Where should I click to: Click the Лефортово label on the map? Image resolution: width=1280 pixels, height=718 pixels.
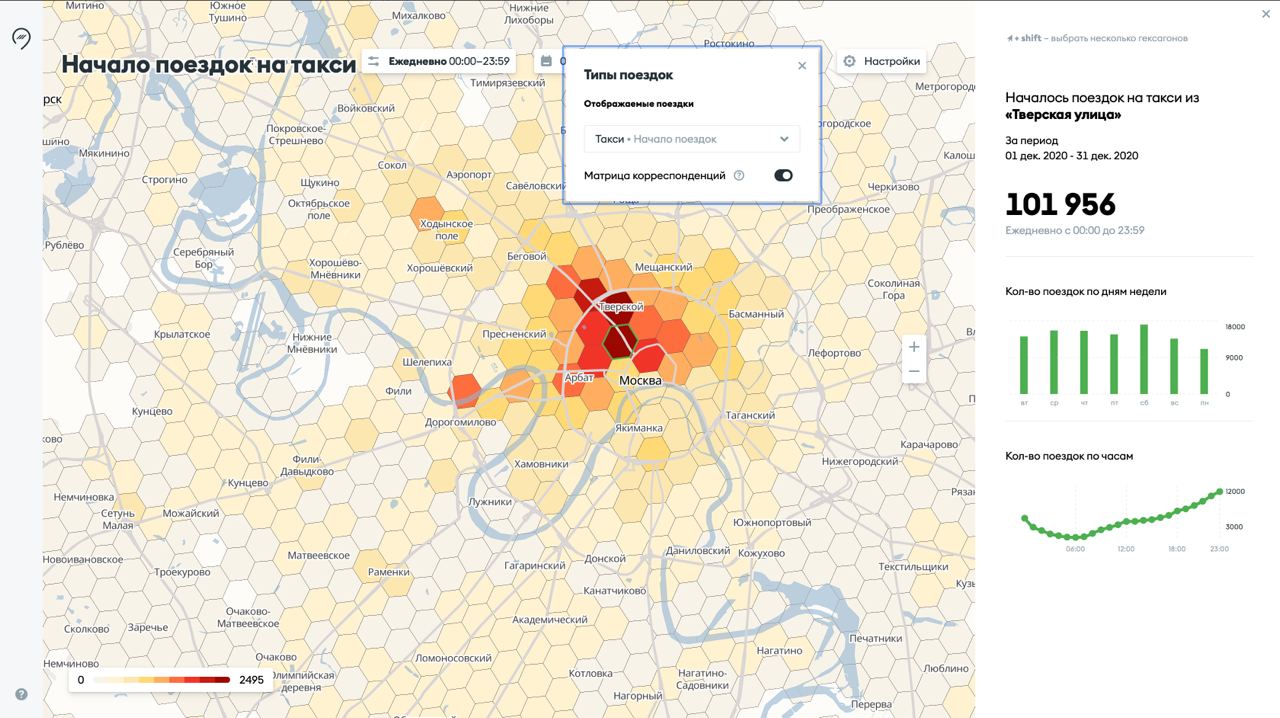834,353
